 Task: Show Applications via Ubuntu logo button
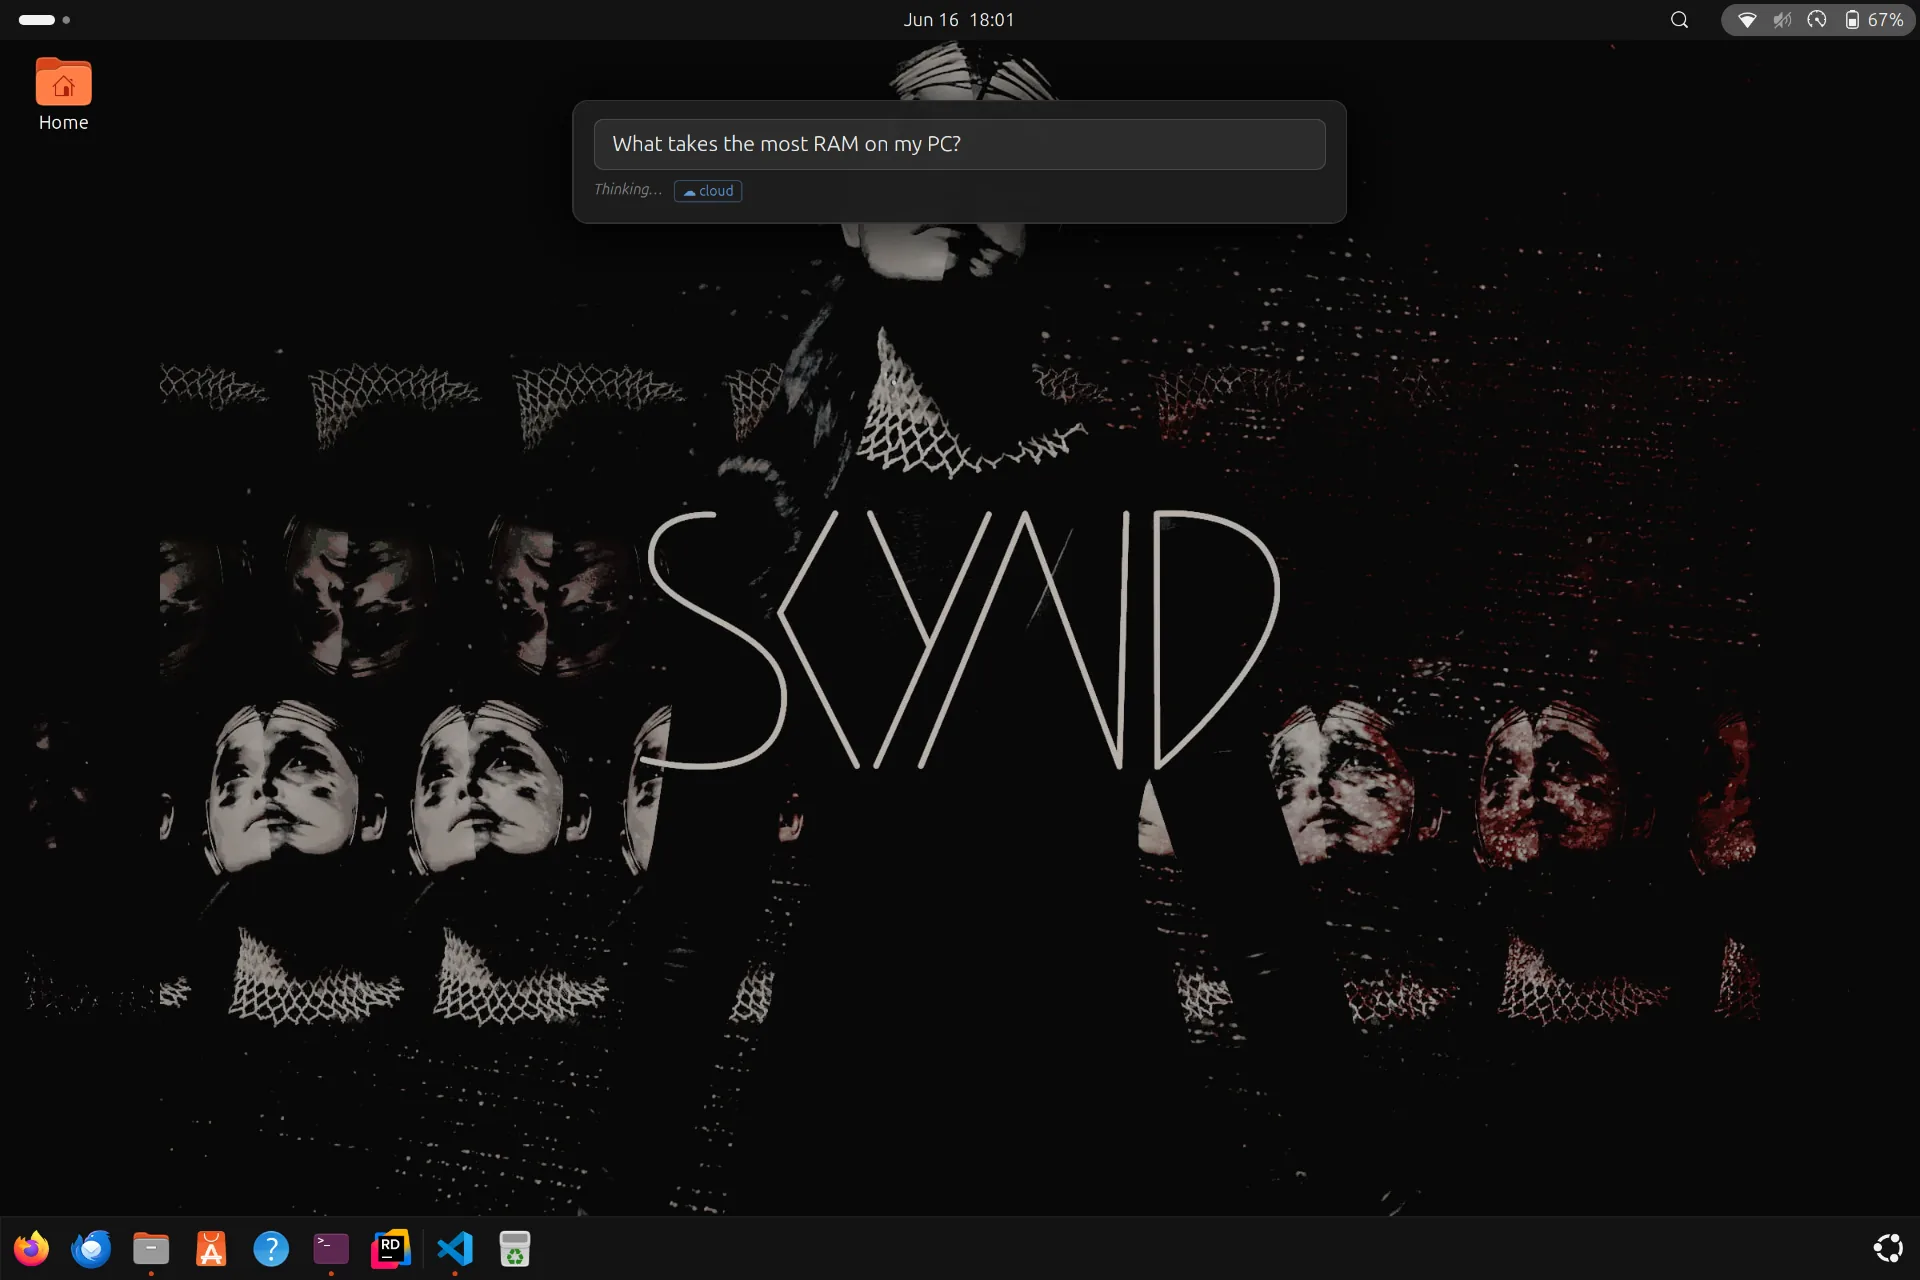pyautogui.click(x=1888, y=1248)
